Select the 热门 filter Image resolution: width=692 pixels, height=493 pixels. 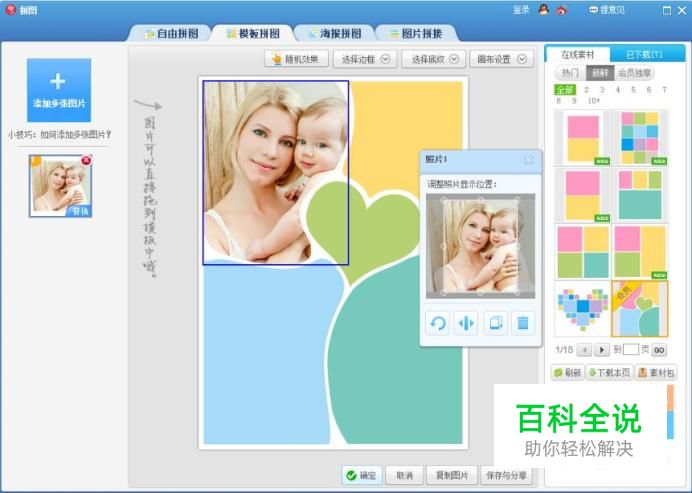point(570,73)
